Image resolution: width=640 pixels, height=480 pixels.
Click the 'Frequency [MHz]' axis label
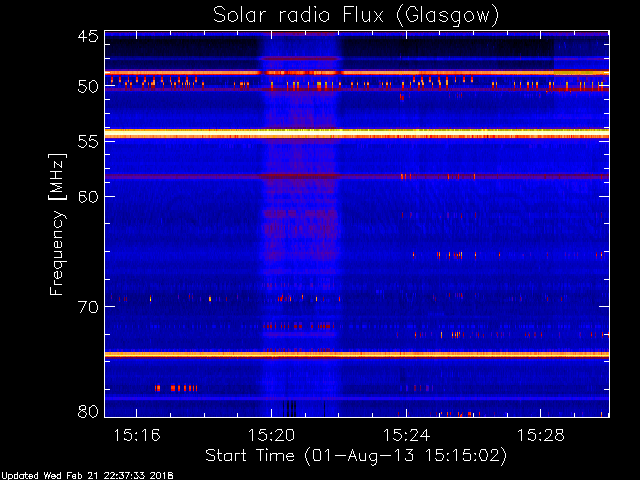coord(57,224)
